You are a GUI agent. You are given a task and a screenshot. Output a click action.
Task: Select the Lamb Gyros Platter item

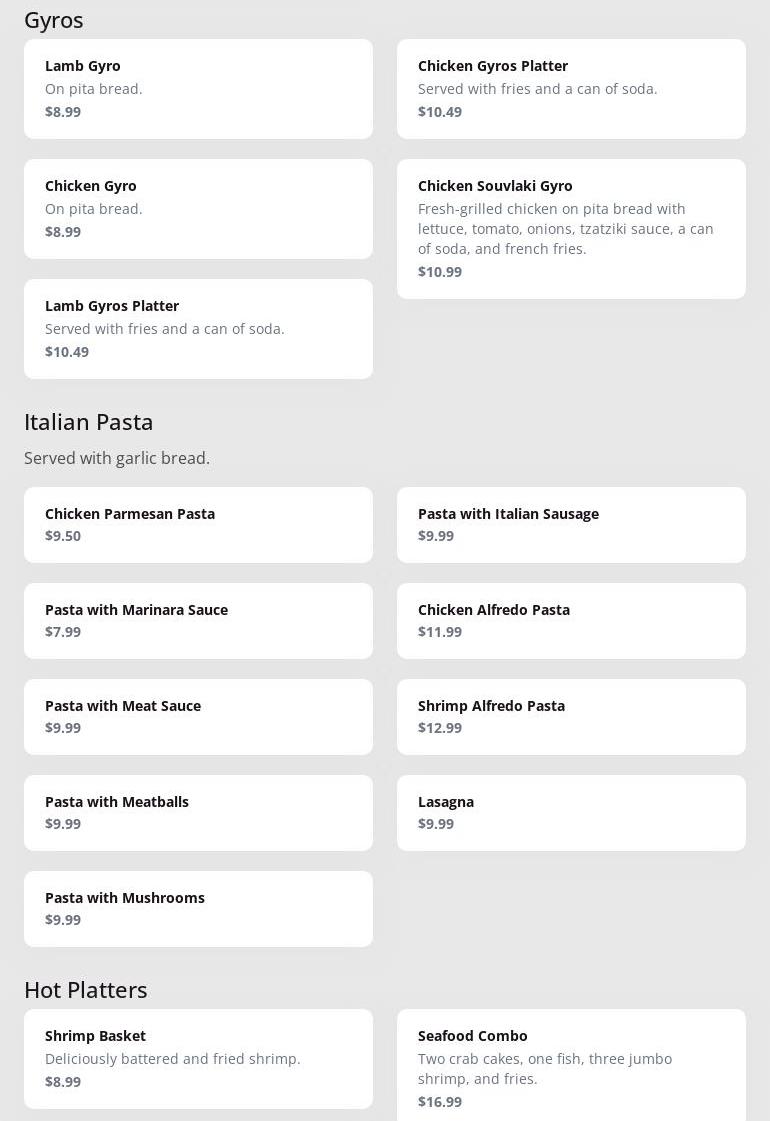click(198, 329)
